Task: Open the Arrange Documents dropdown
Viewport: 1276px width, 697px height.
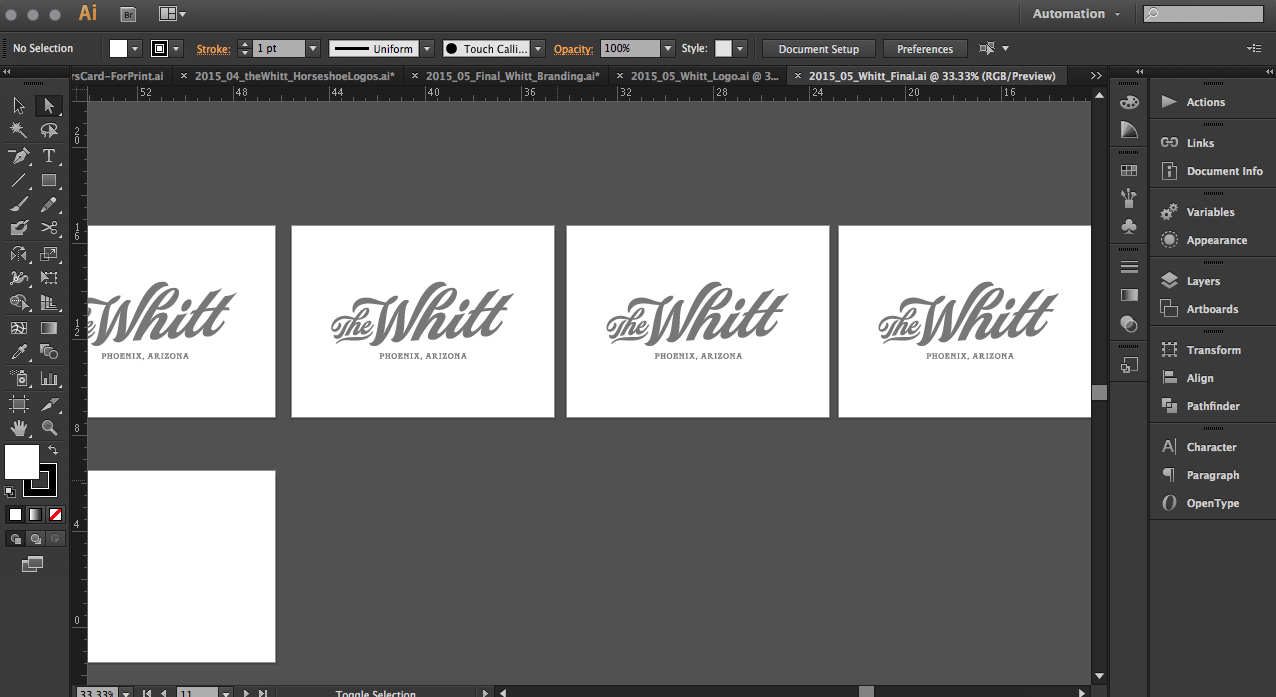Action: click(x=172, y=14)
